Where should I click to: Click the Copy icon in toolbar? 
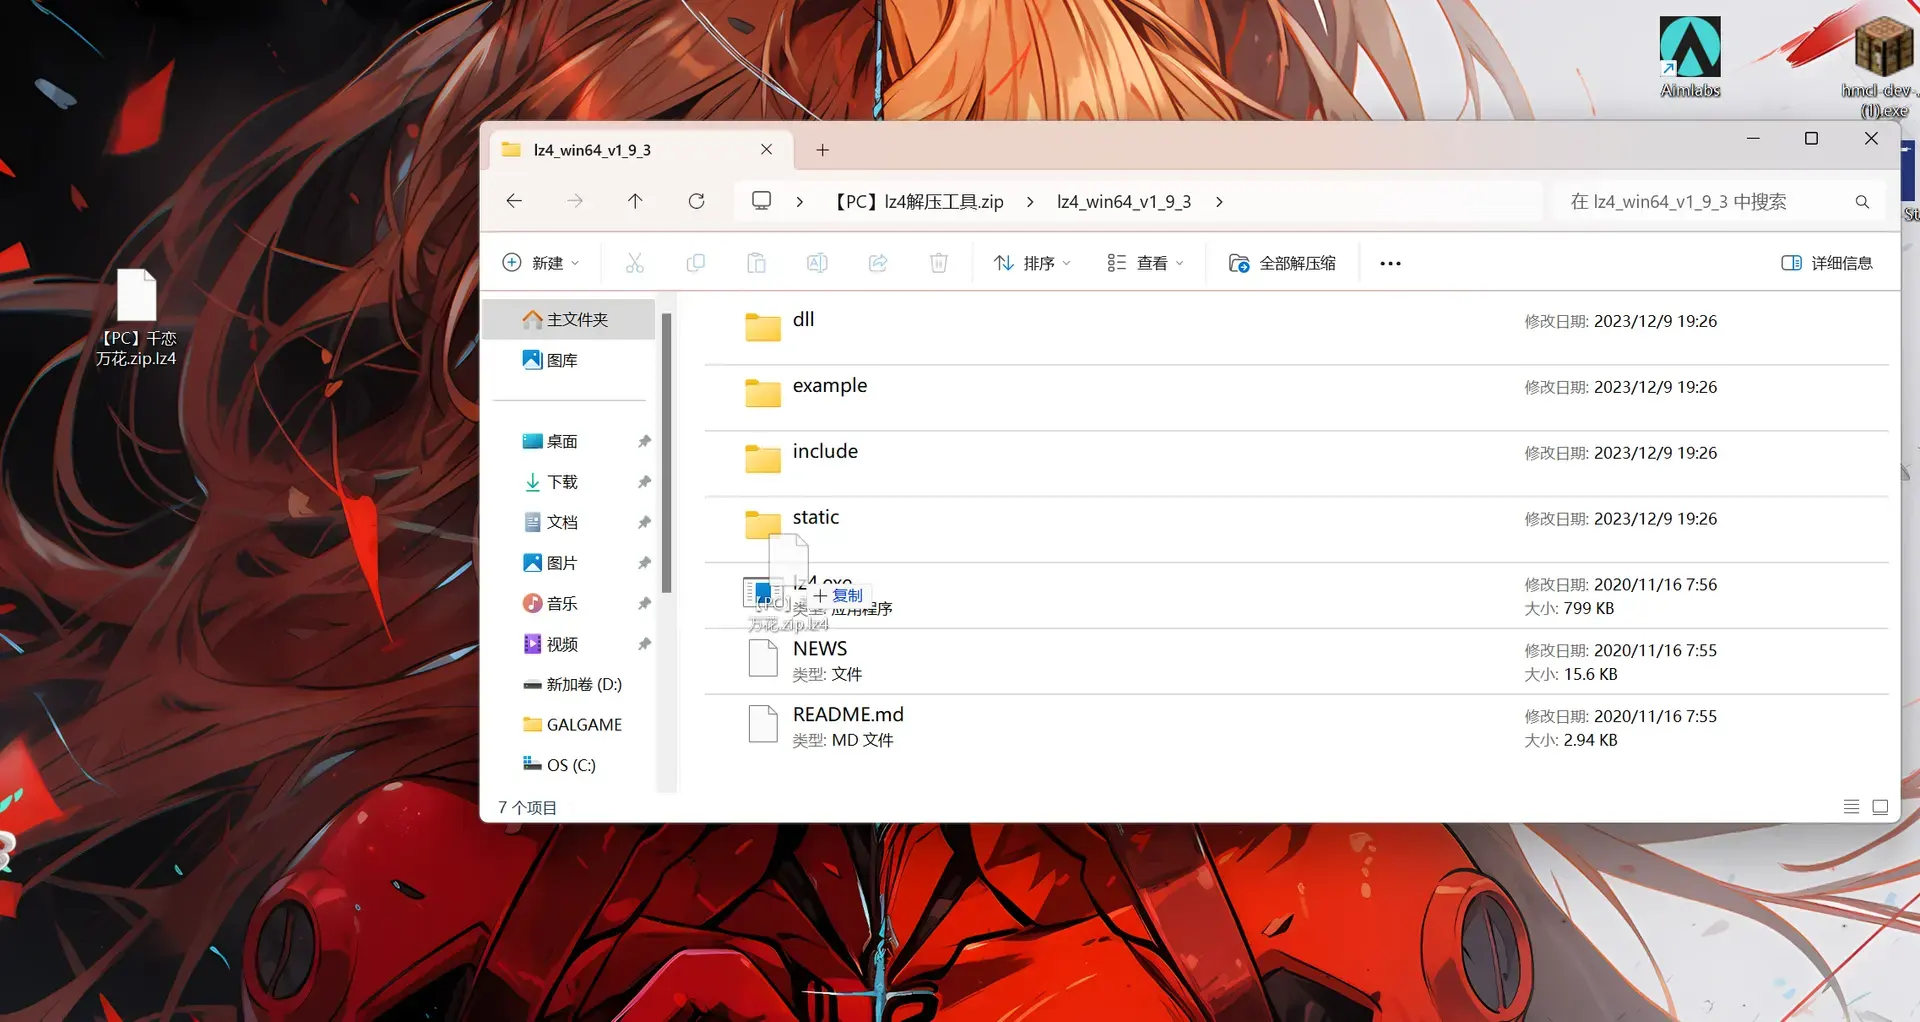pos(696,263)
